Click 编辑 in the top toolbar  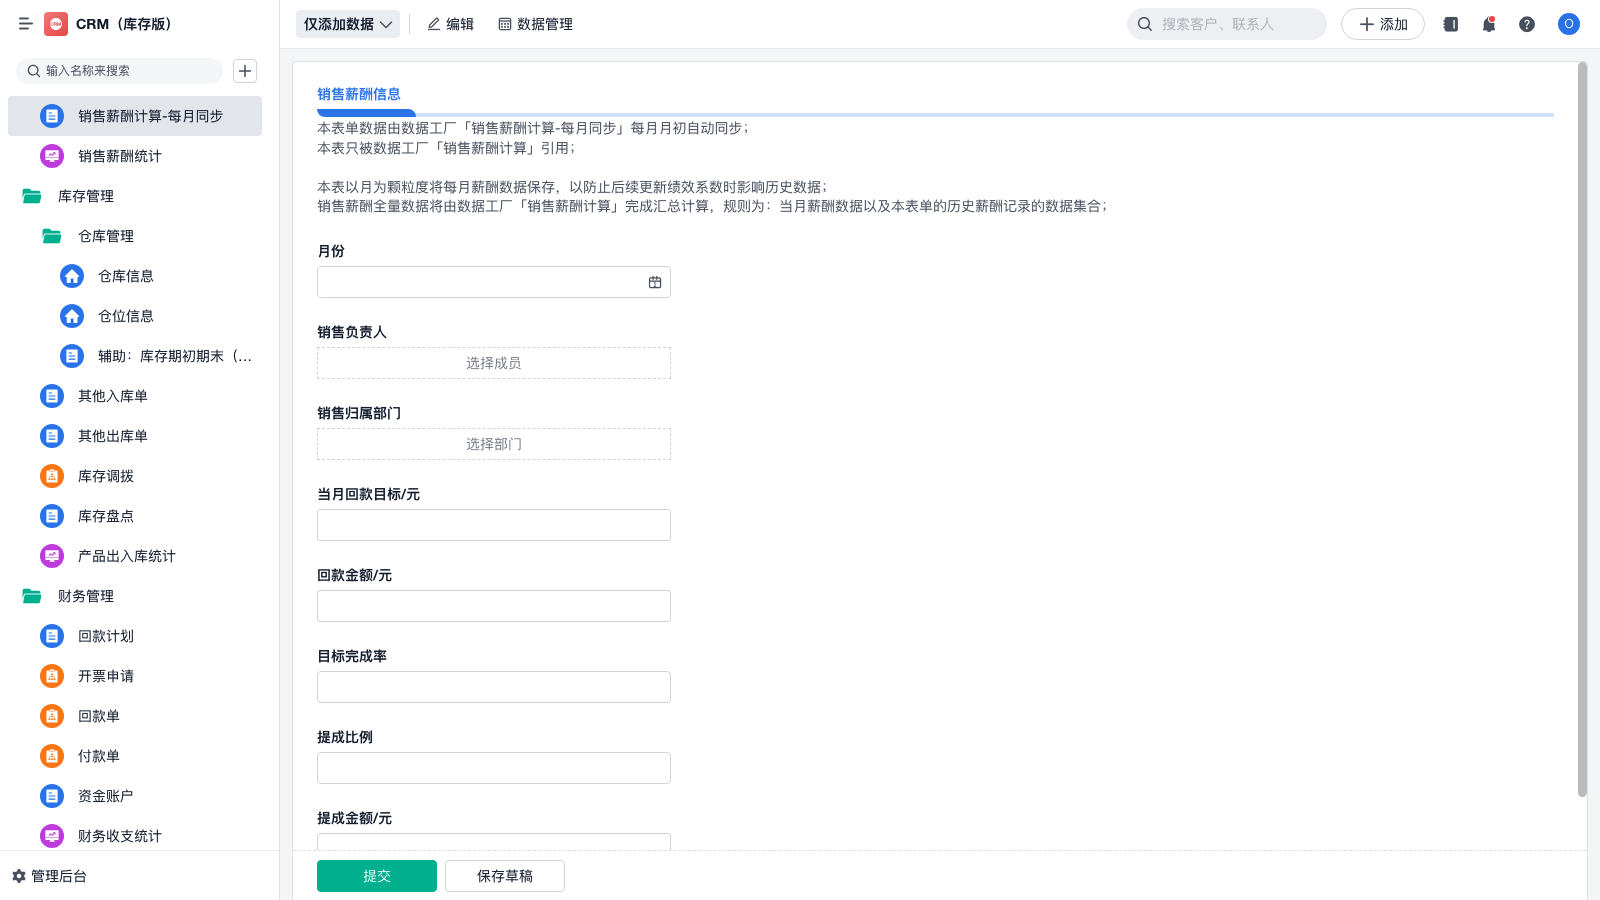pyautogui.click(x=450, y=24)
